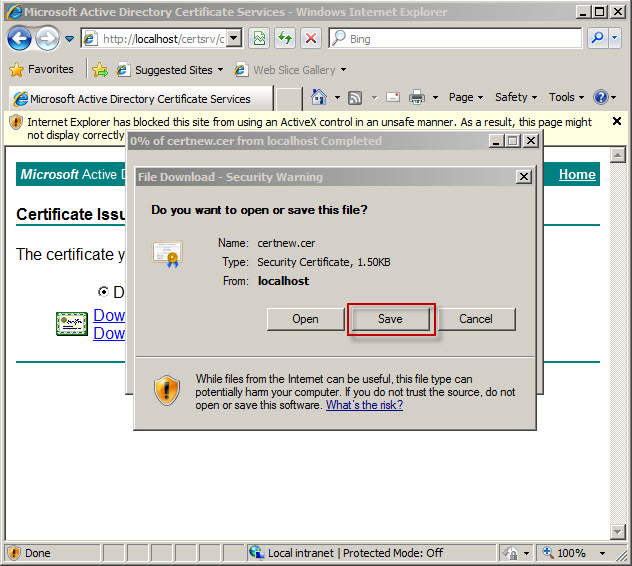Click the empty New Tab button
Image resolution: width=632 pixels, height=566 pixels.
pos(287,98)
